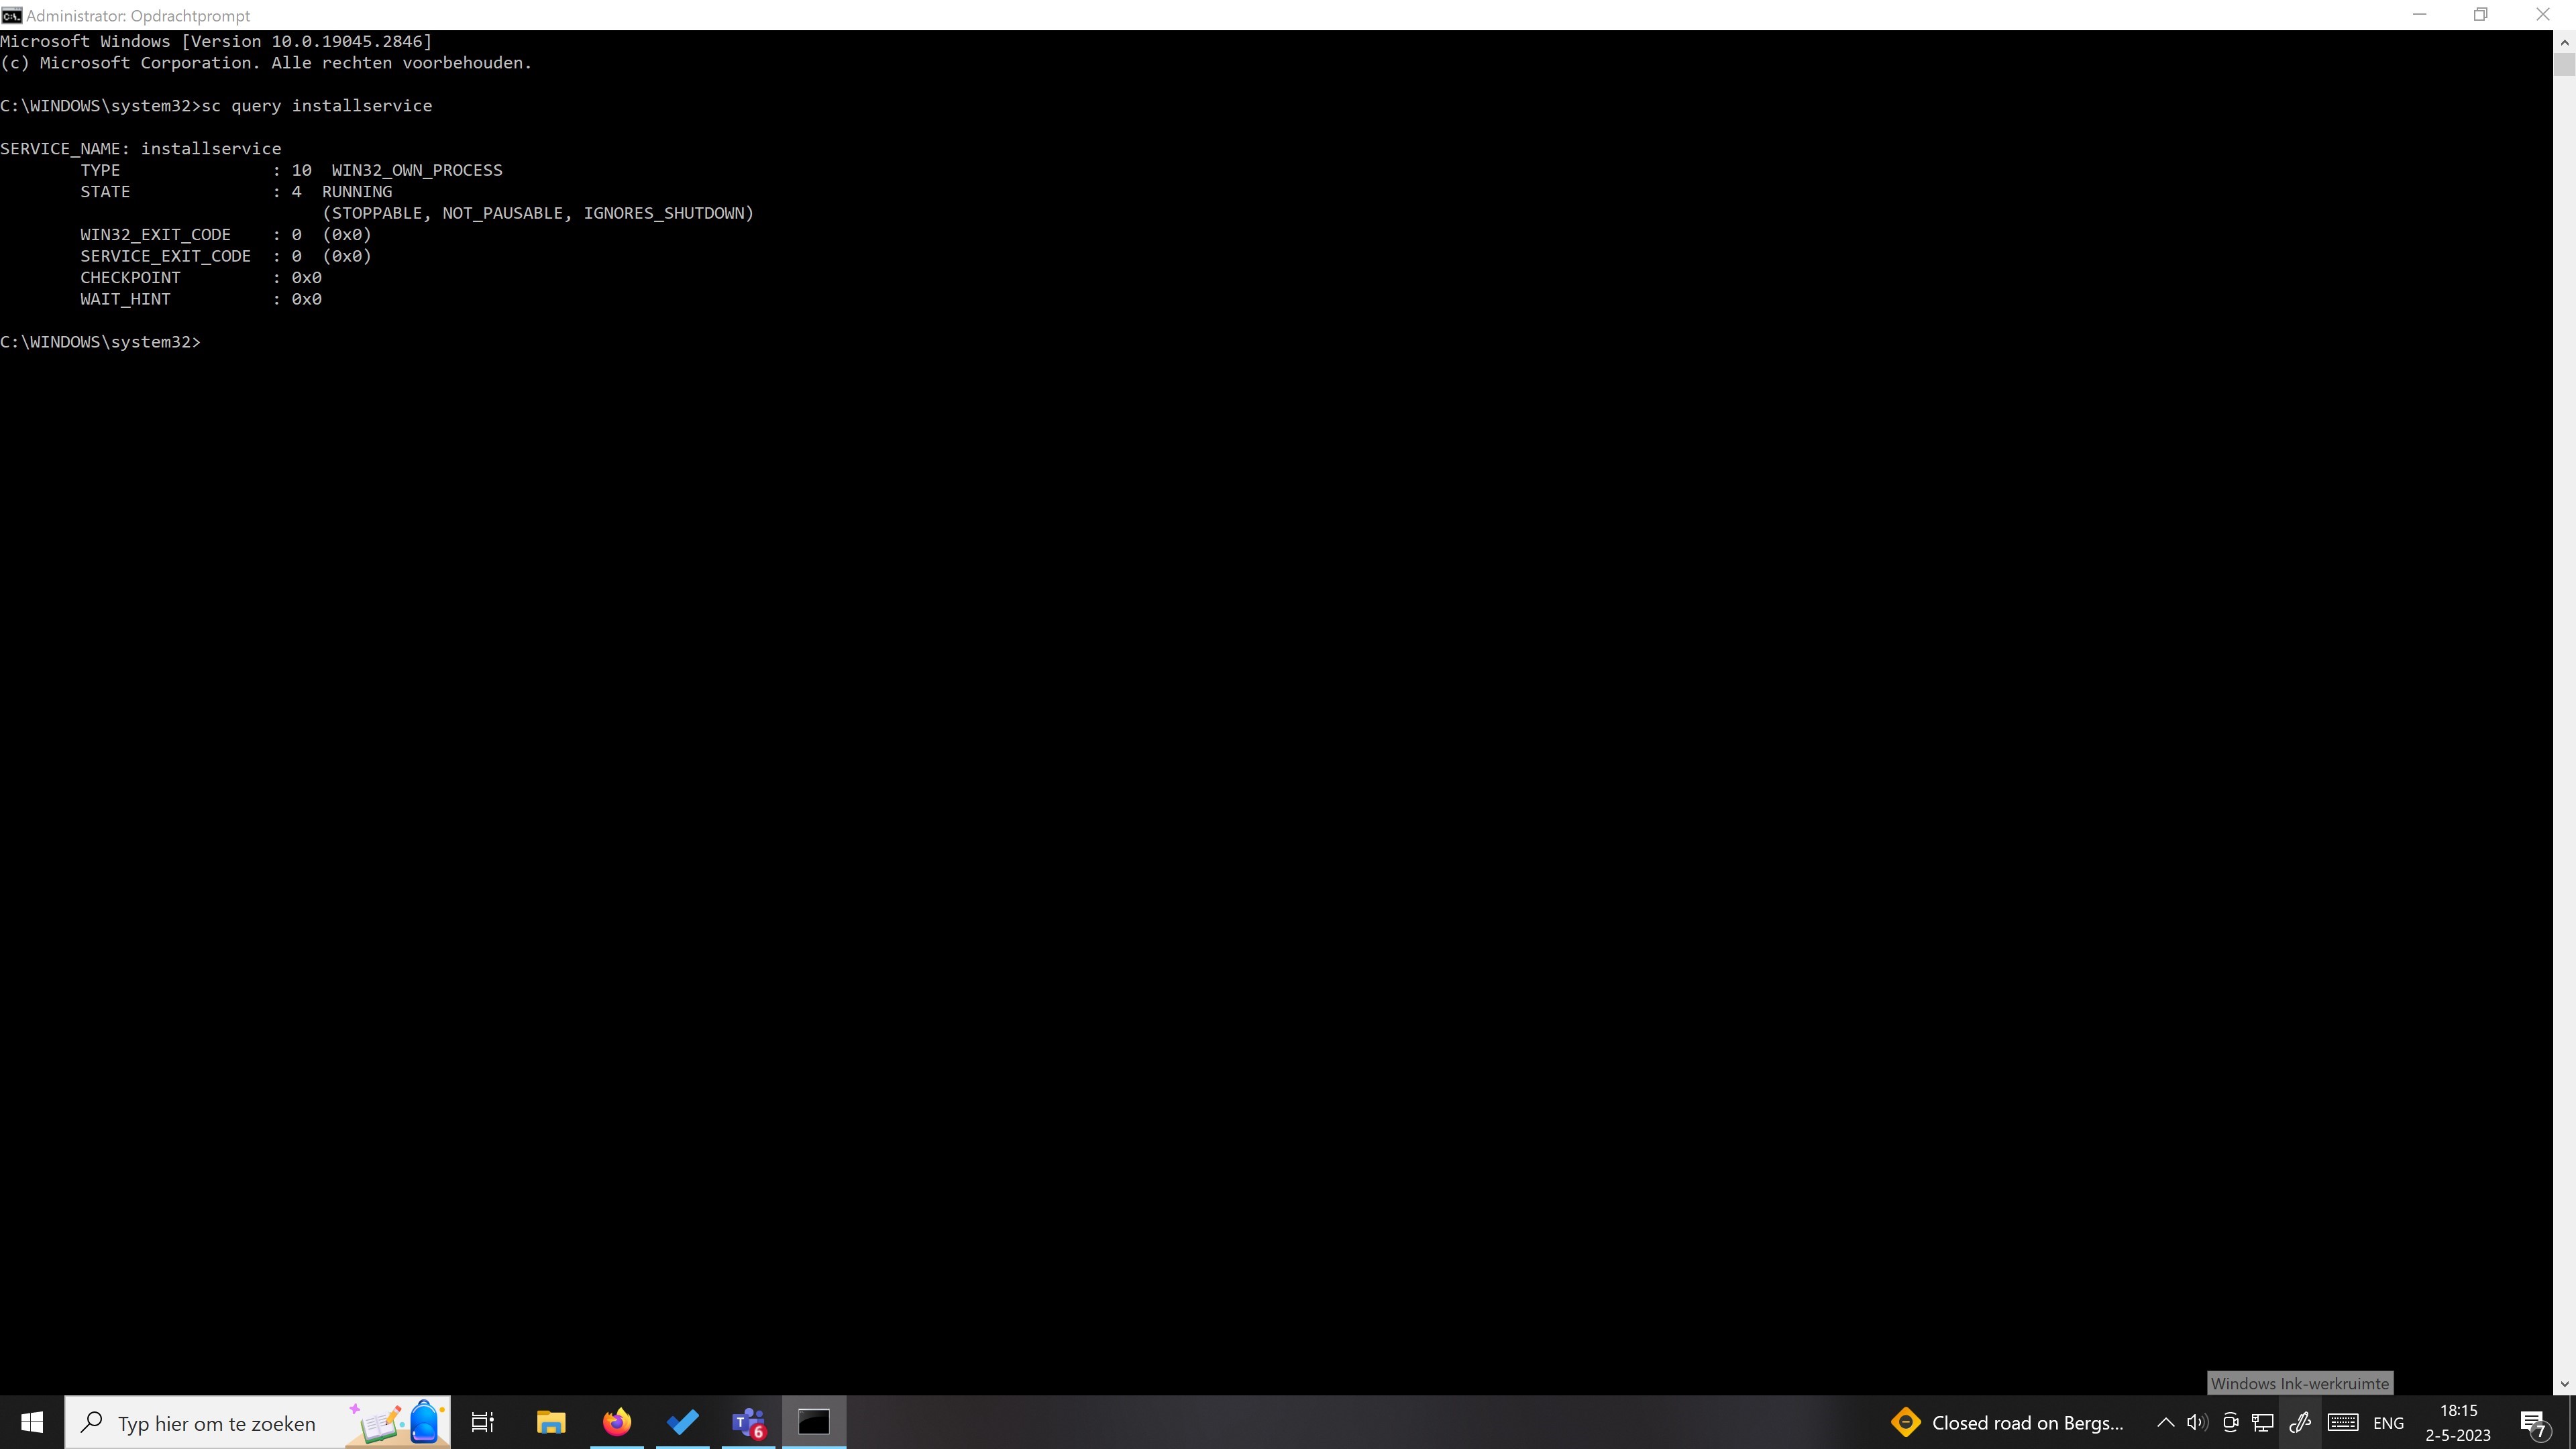Open the Microsoft To Do taskbar app
The image size is (2576, 1449).
tap(683, 1422)
